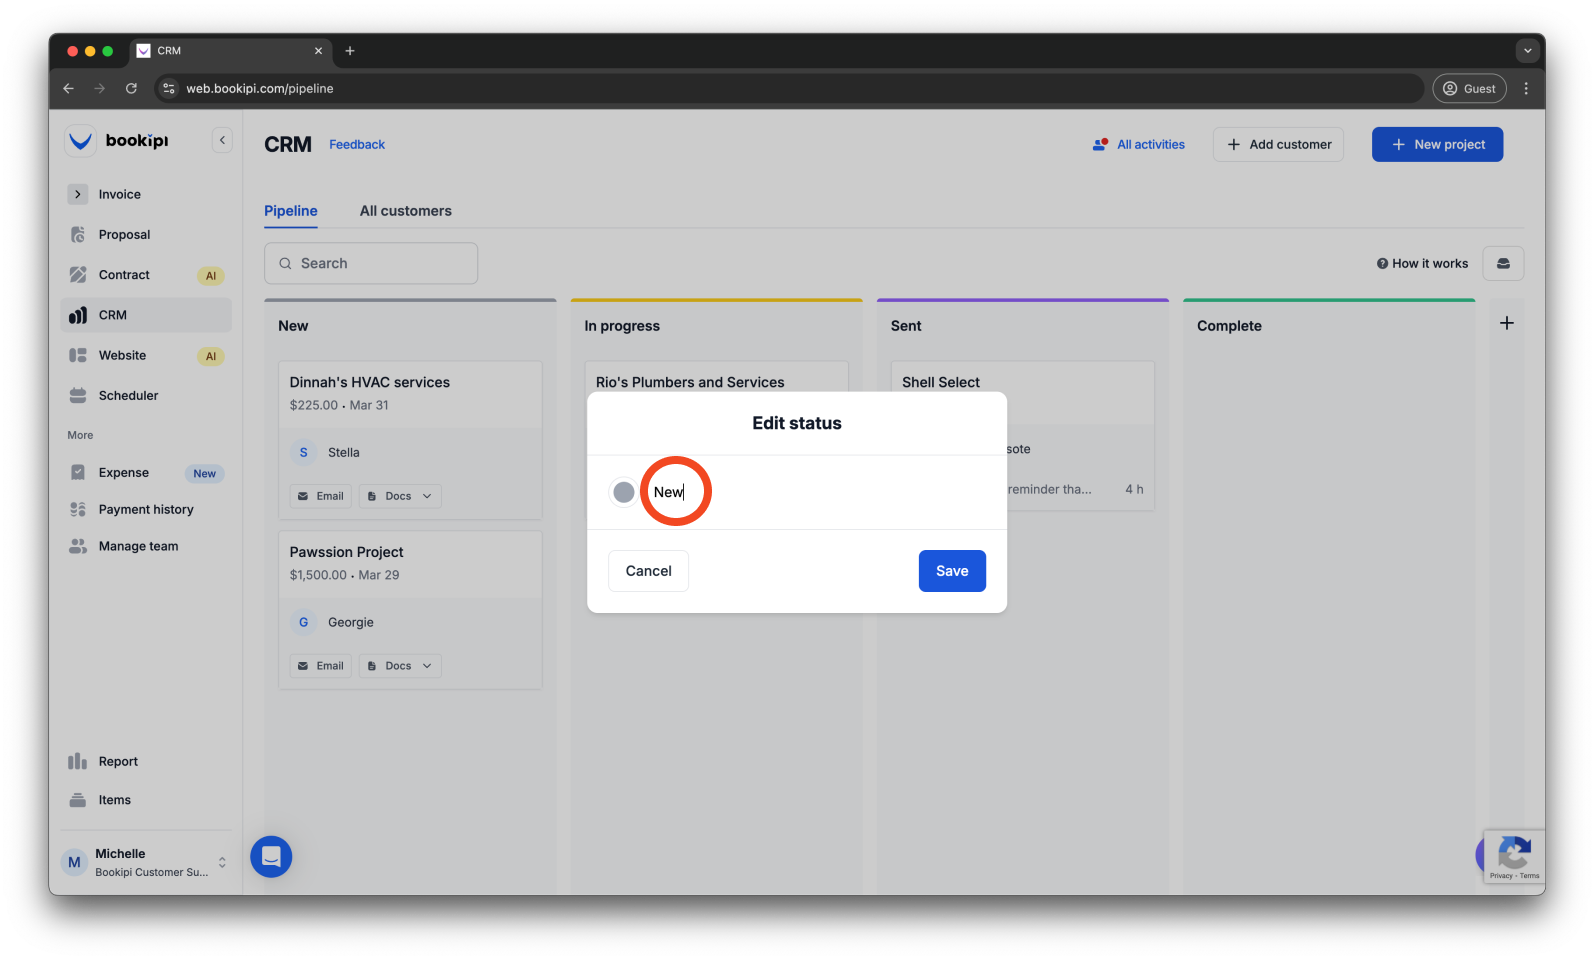
Task: Click the Sent column header
Action: point(906,326)
